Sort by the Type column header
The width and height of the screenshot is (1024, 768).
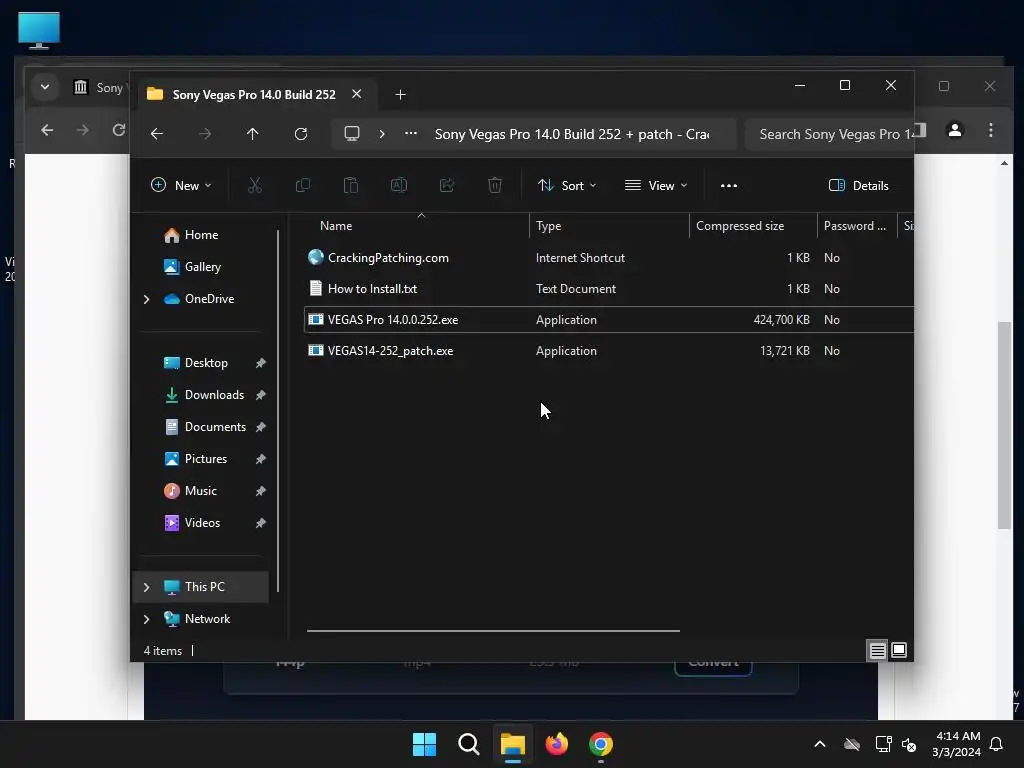click(609, 226)
